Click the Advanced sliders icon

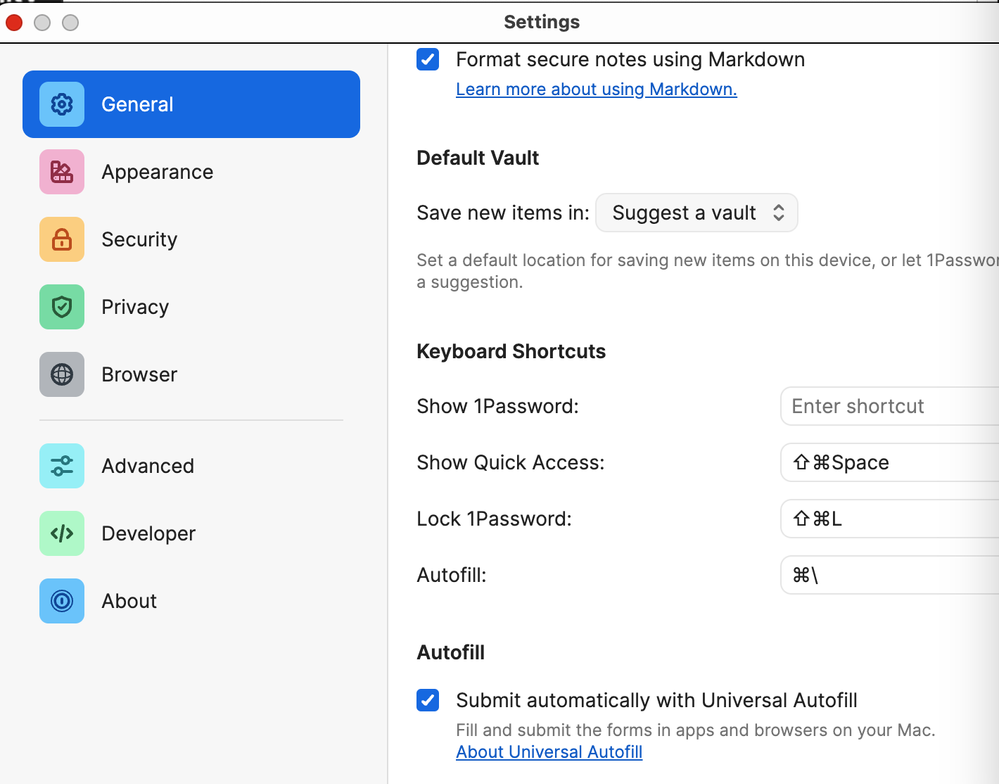click(x=62, y=466)
